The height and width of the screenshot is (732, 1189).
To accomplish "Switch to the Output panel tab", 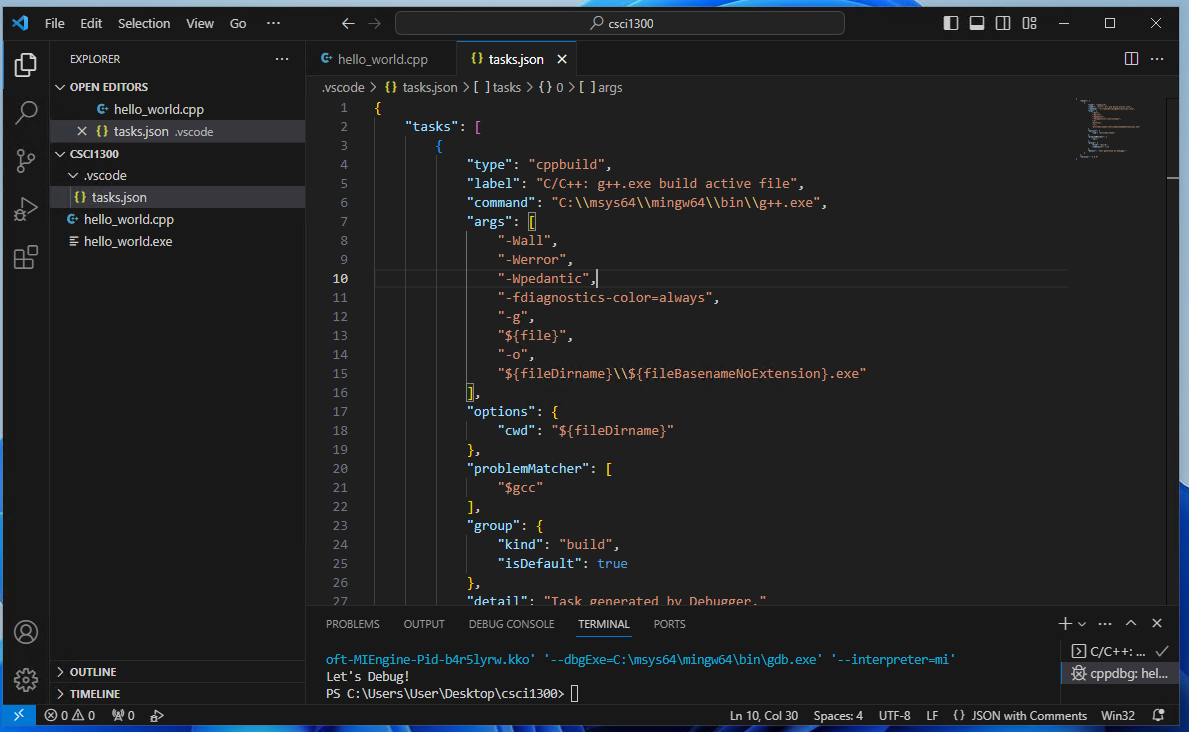I will point(424,624).
